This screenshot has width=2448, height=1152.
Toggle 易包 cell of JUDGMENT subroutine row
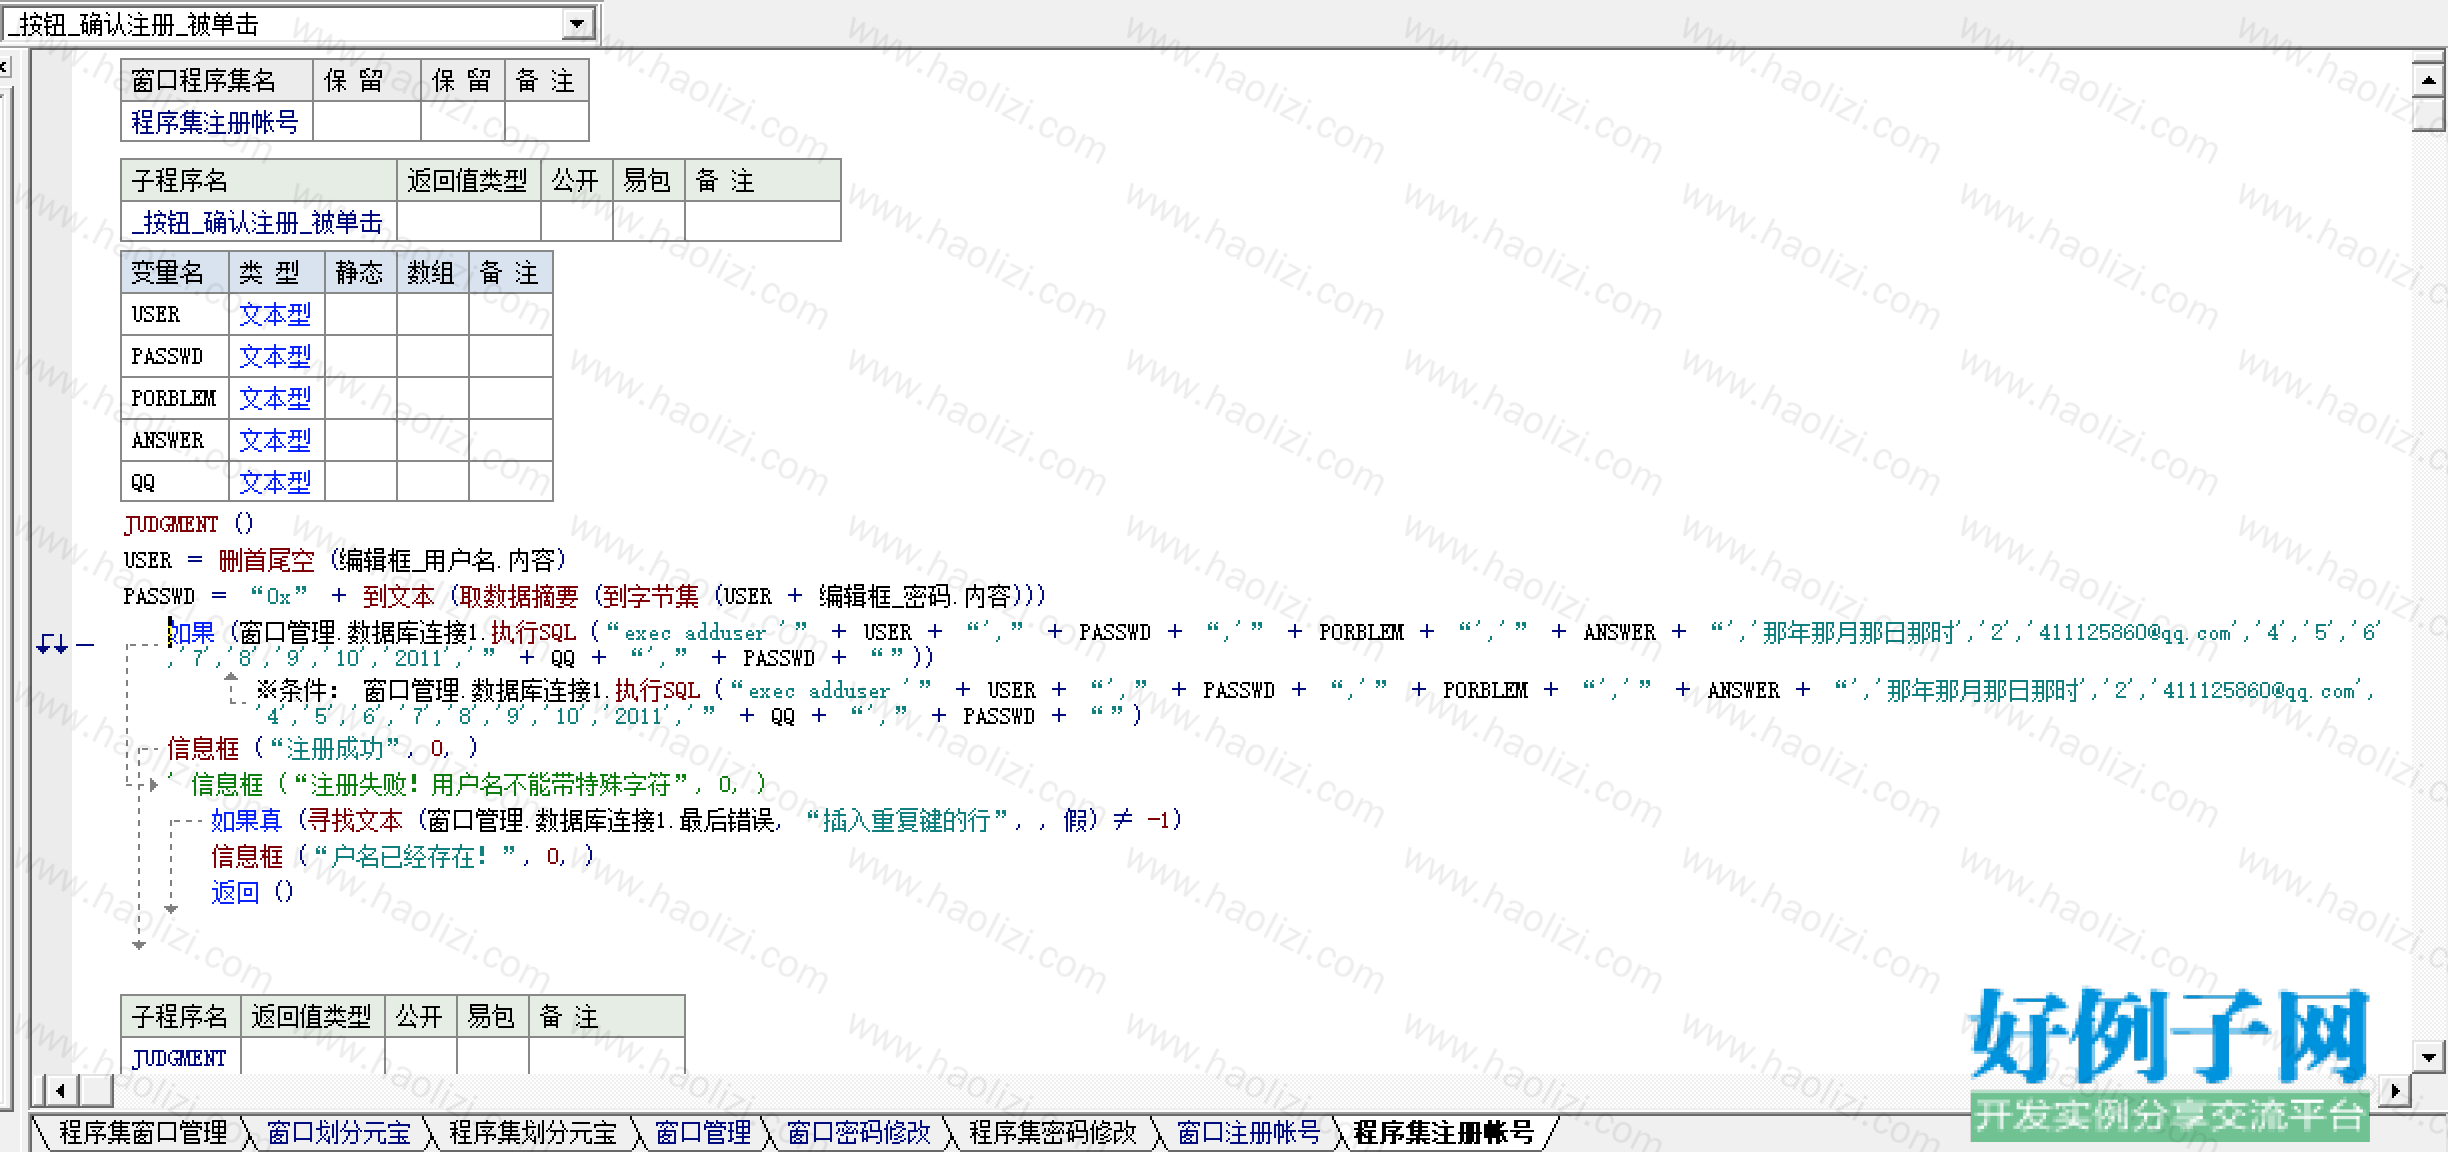tap(493, 1057)
